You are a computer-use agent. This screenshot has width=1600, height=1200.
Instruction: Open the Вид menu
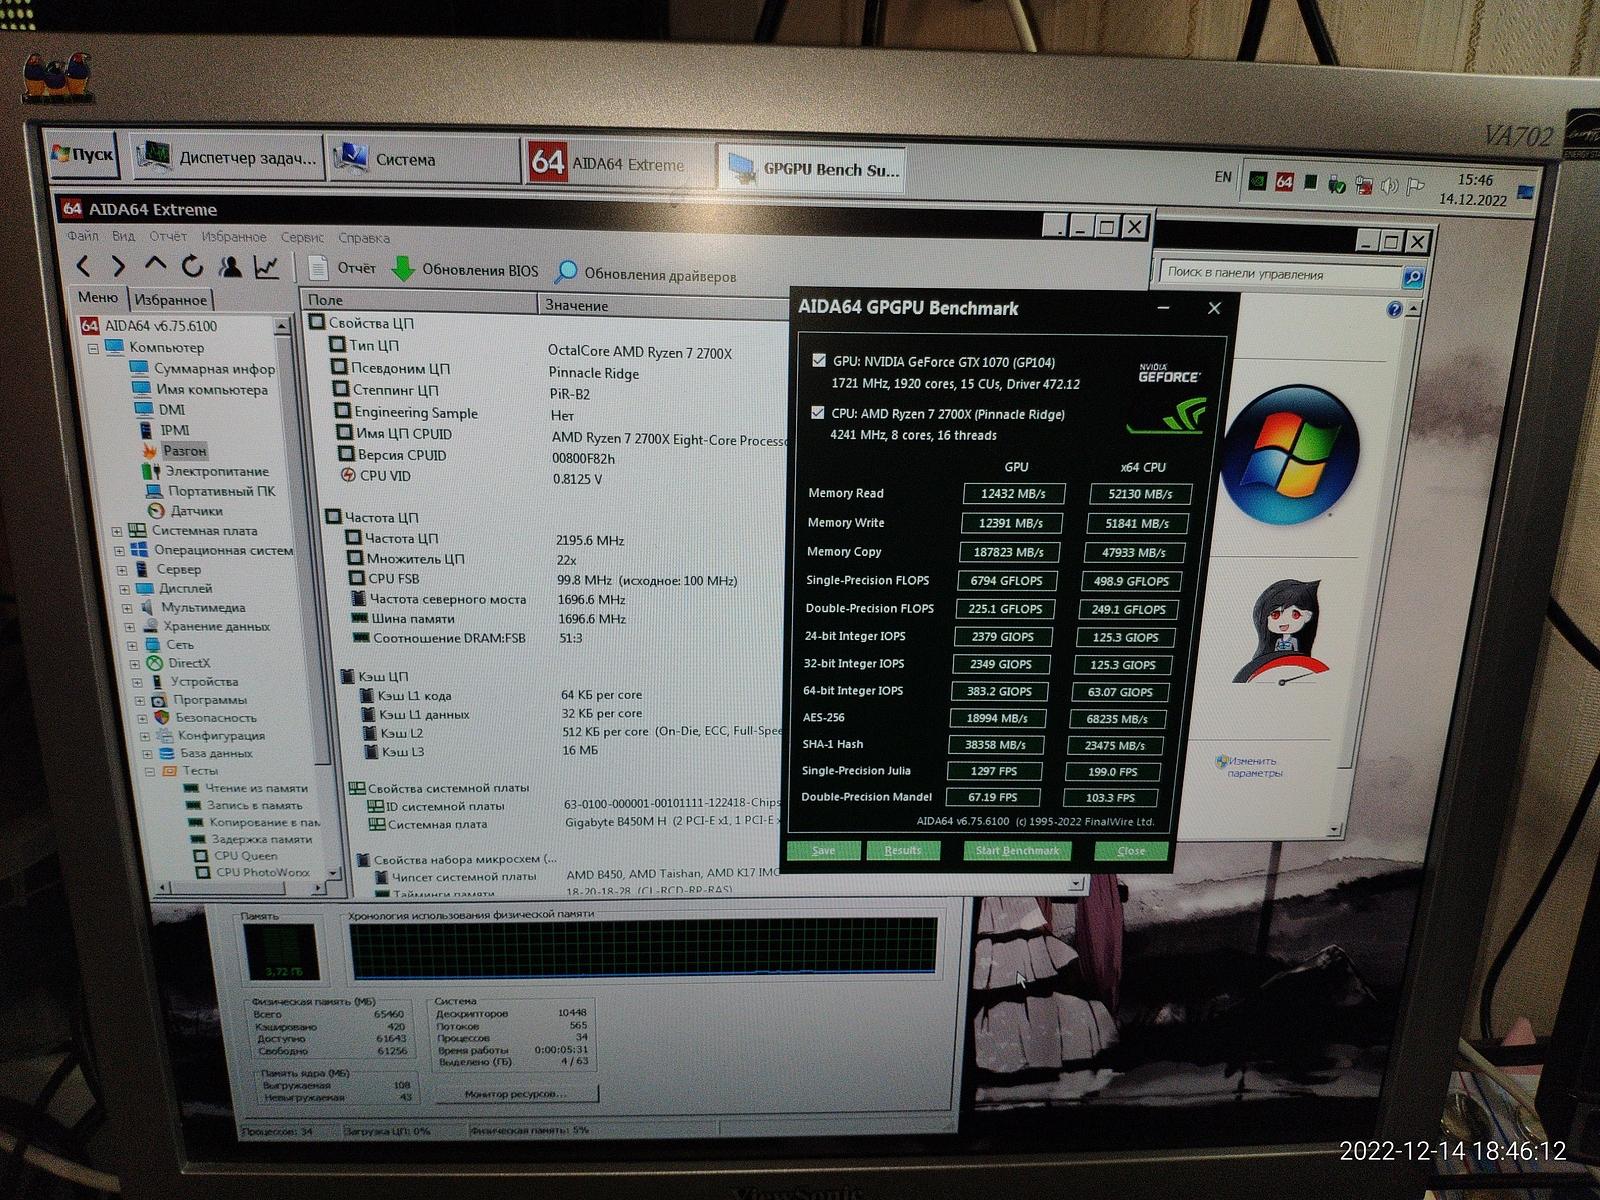tap(123, 236)
